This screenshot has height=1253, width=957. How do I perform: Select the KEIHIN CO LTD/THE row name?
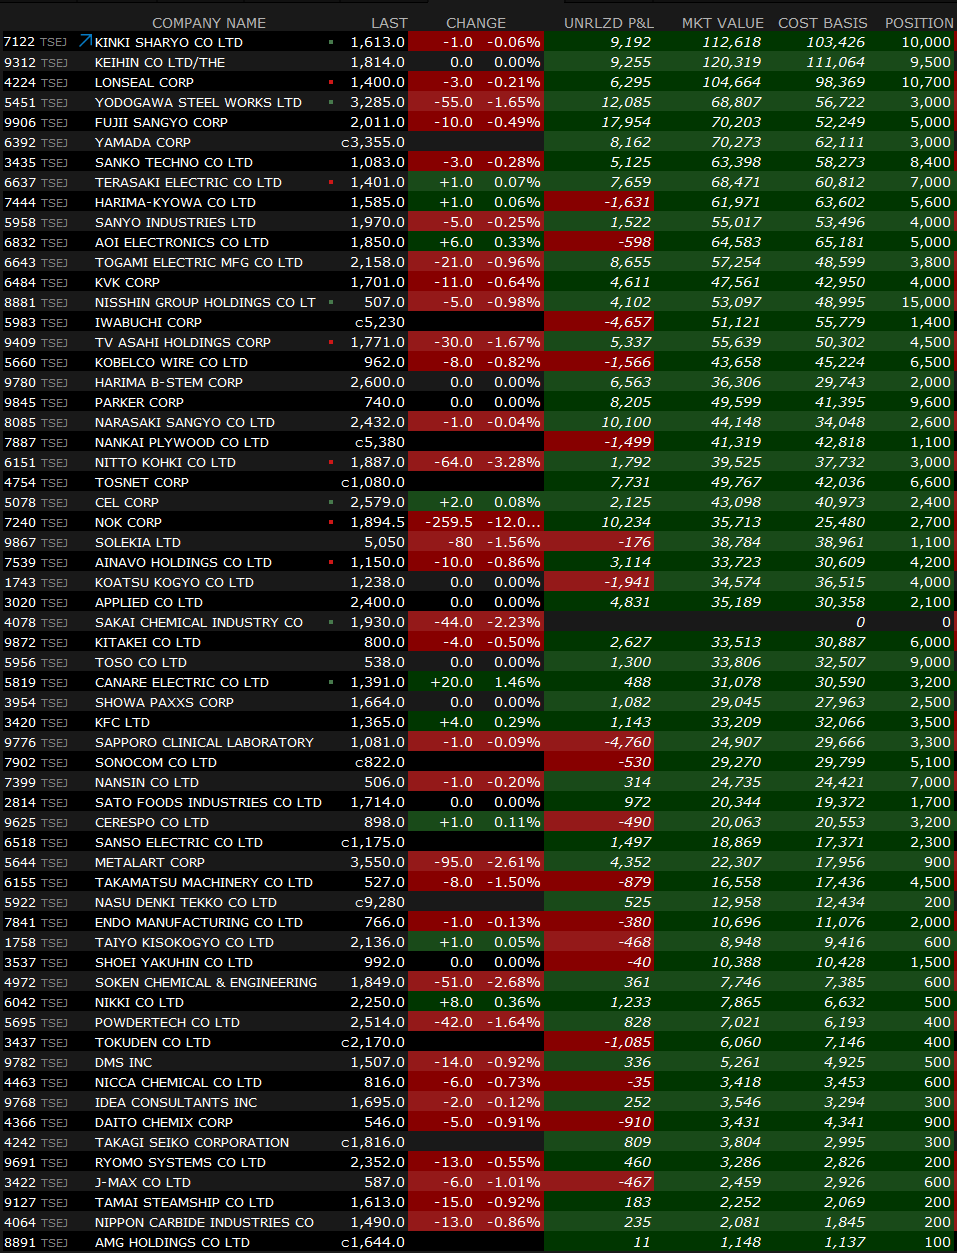(x=160, y=62)
